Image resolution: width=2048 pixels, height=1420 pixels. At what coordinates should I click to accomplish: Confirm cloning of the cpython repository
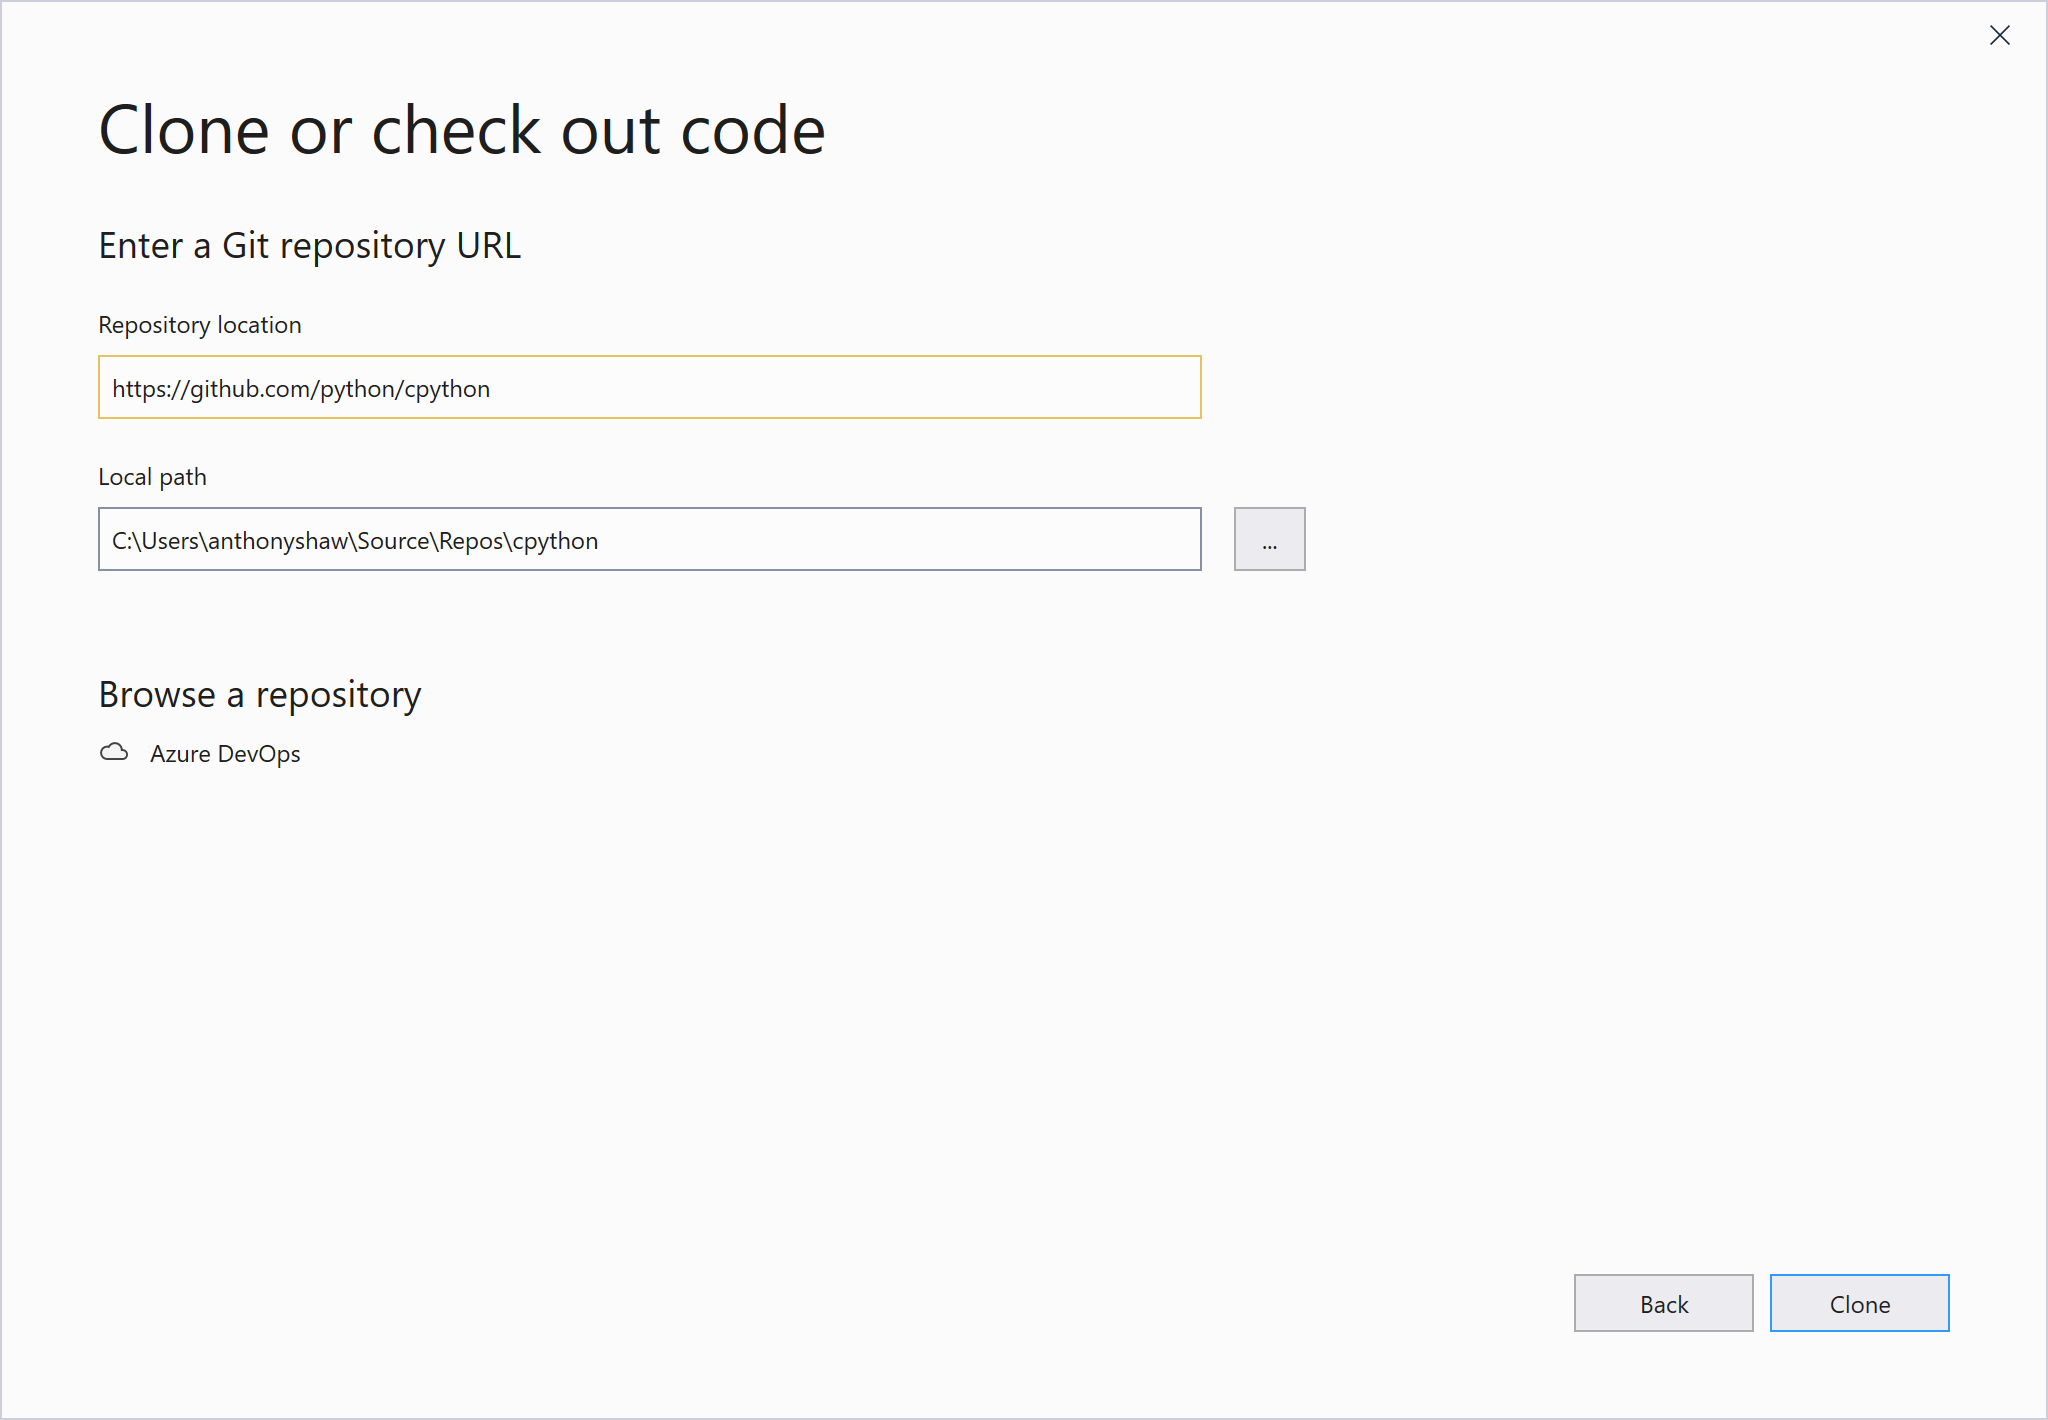pos(1859,1303)
